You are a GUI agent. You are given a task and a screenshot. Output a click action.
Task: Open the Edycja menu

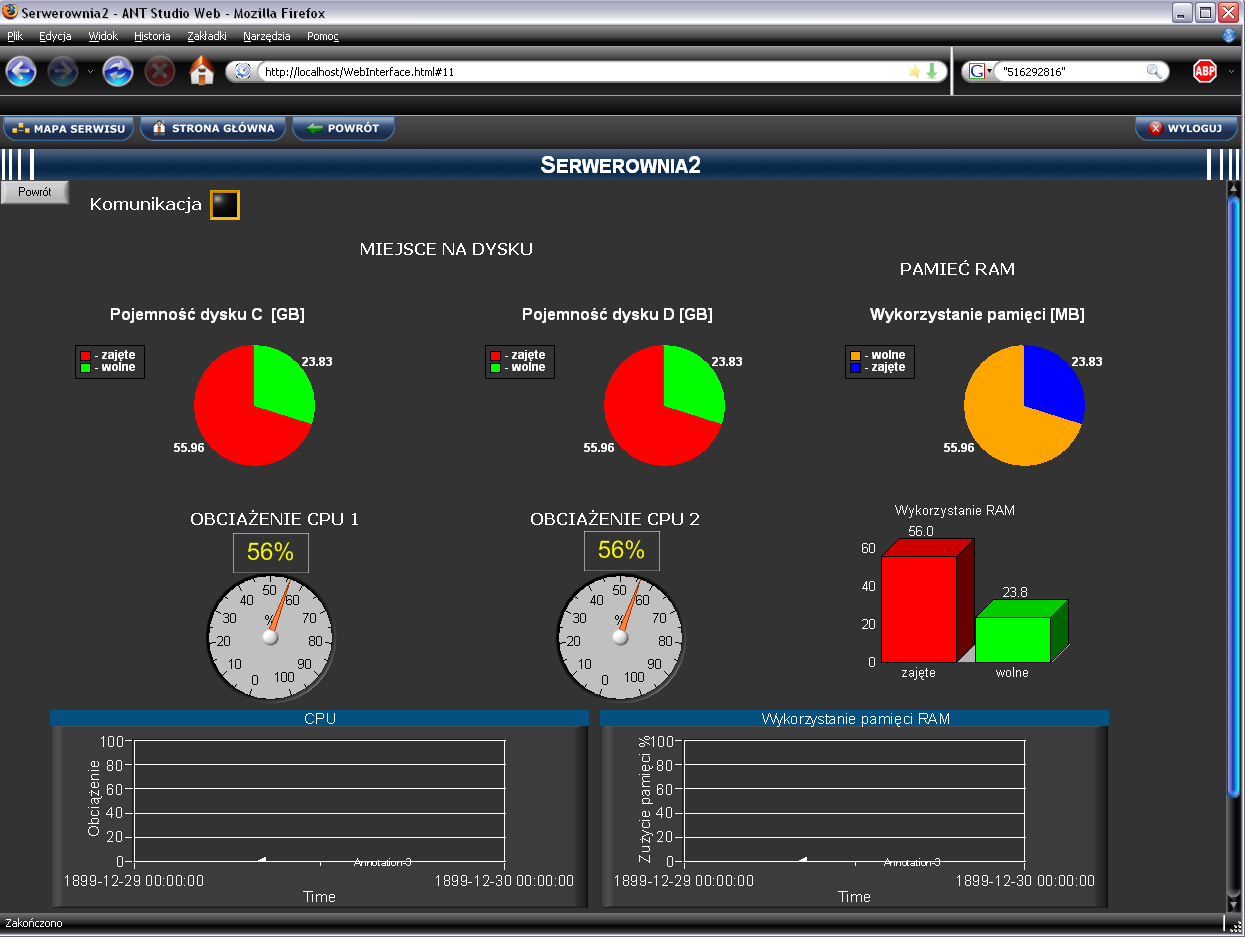[x=55, y=36]
